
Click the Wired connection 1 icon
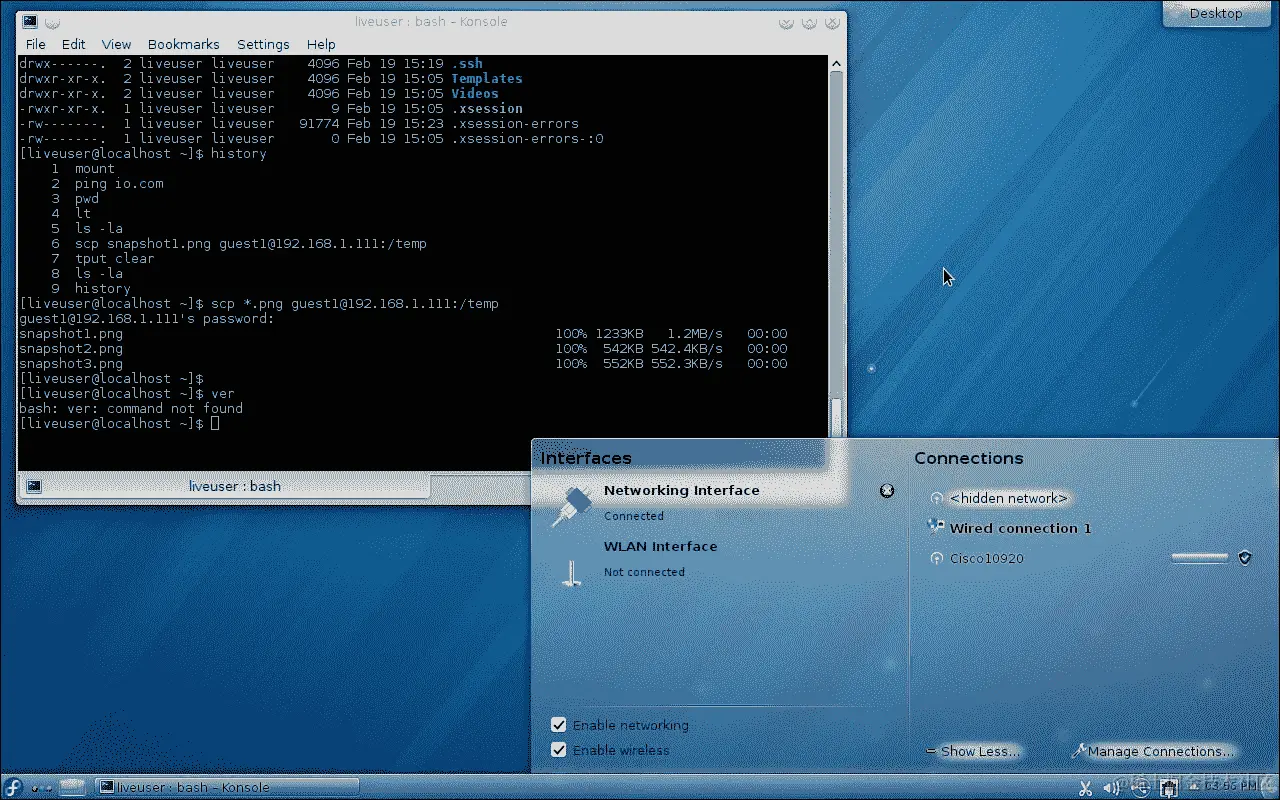click(936, 527)
